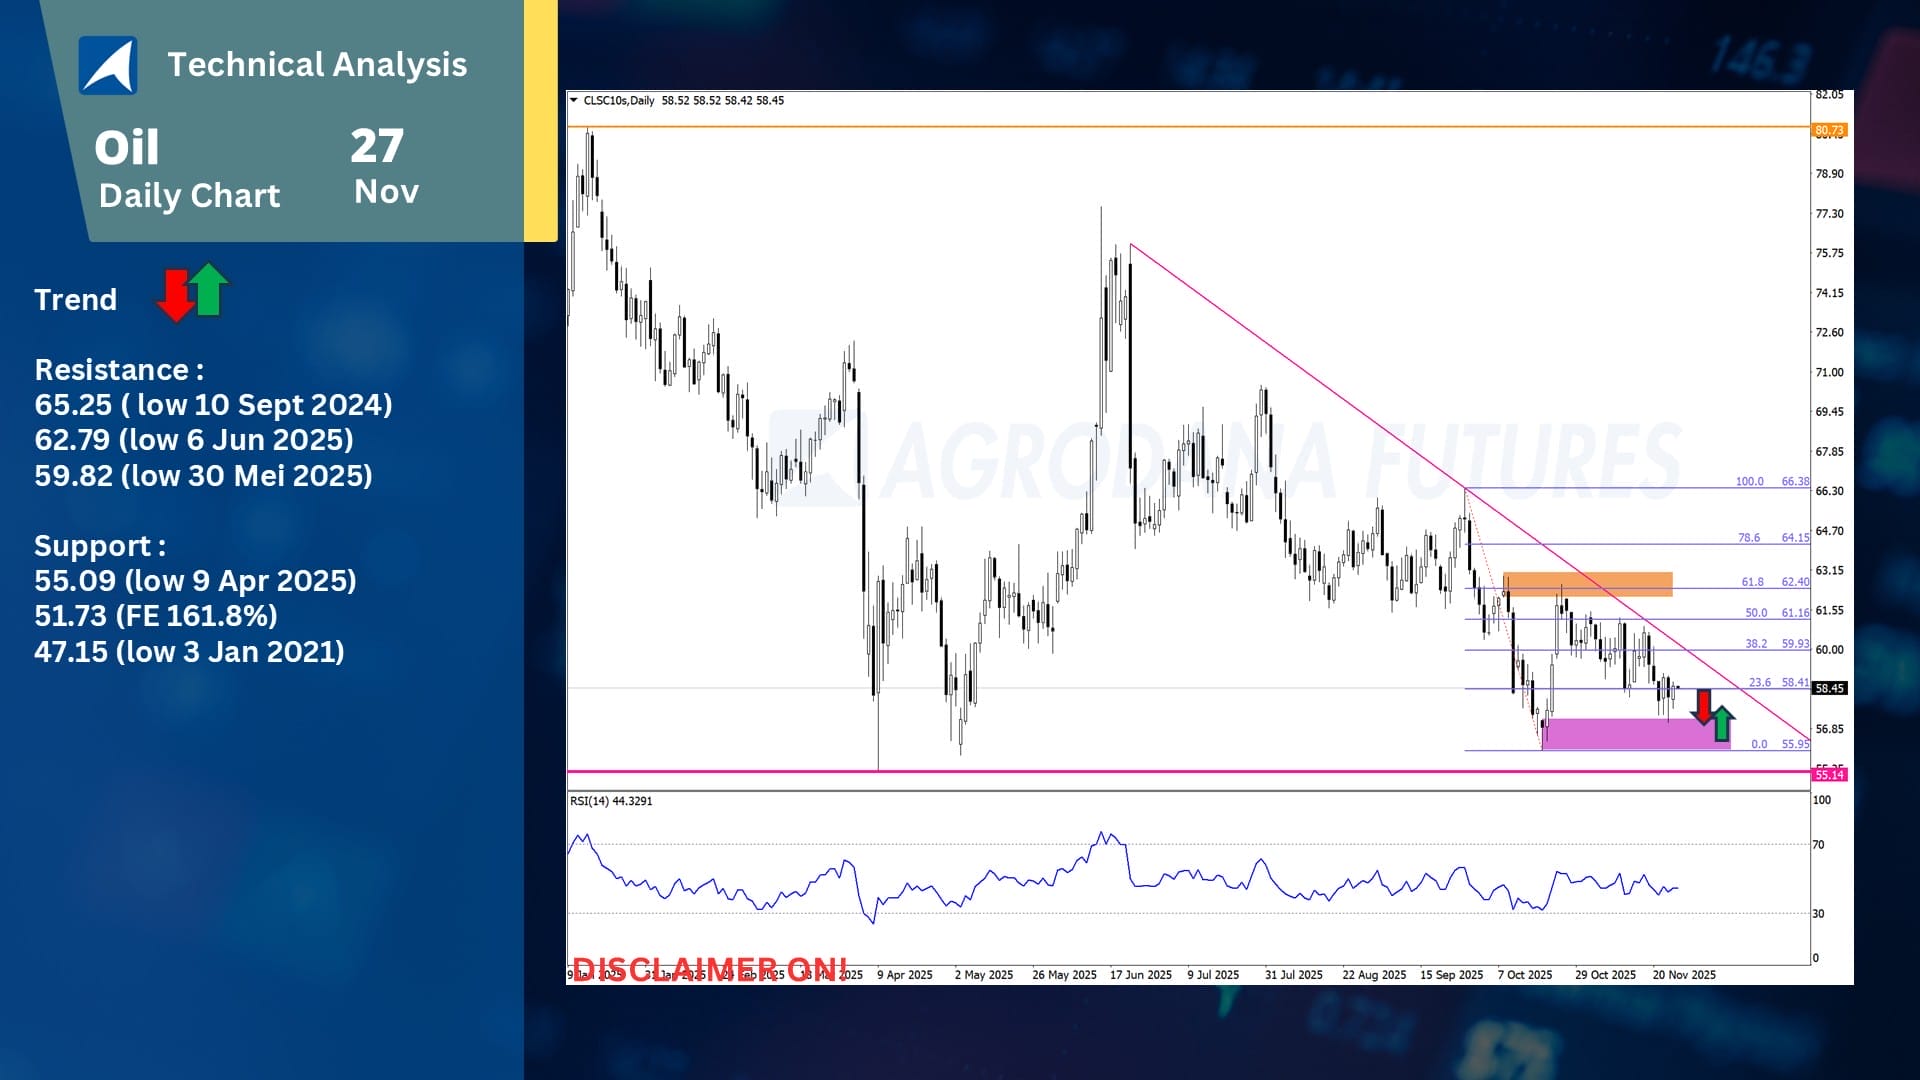Click the 61.8 Fibonacci level label
Screen dimensions: 1920x1080
tap(1752, 582)
